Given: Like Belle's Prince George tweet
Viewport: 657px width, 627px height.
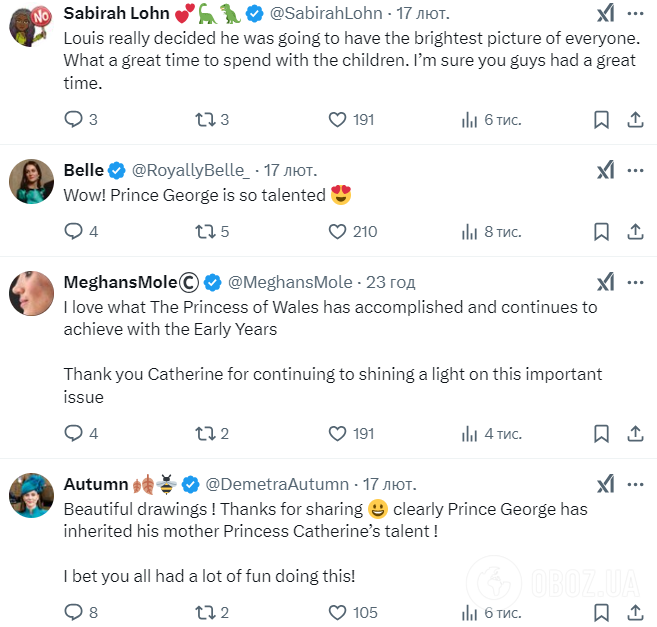Looking at the screenshot, I should click(x=338, y=232).
